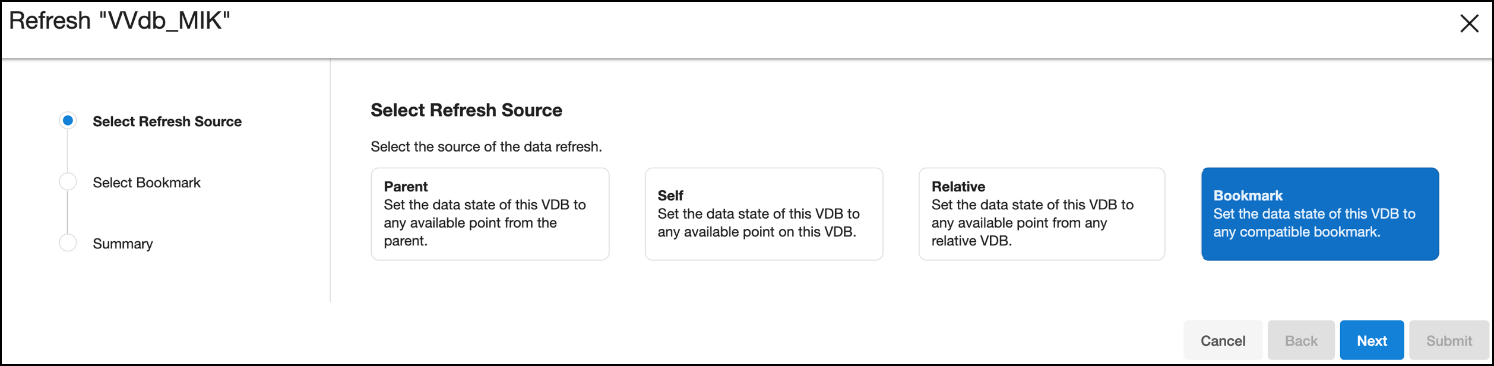Click the bold Select Refresh Source heading
Image resolution: width=1494 pixels, height=366 pixels.
click(x=467, y=110)
